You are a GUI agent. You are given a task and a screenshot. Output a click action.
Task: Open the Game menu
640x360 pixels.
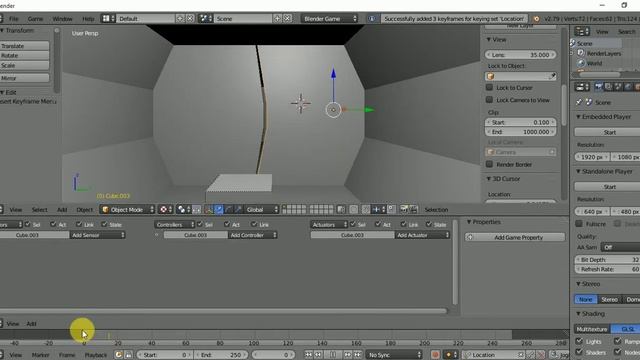click(35, 19)
